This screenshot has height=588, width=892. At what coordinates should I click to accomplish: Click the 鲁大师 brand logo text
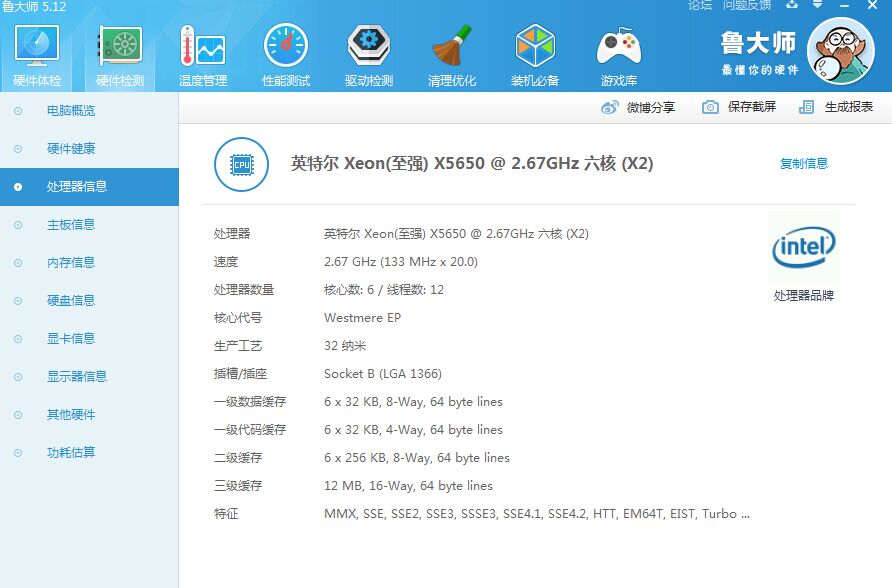(758, 43)
